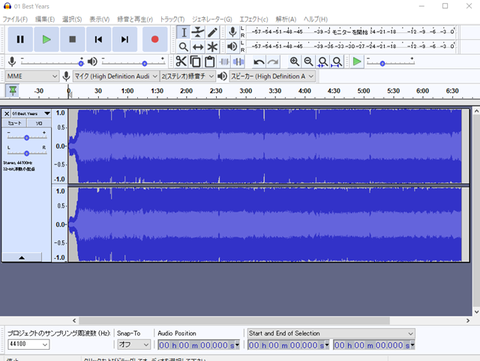Click the track gain slider knob
This screenshot has width=480, height=361.
coord(26,138)
